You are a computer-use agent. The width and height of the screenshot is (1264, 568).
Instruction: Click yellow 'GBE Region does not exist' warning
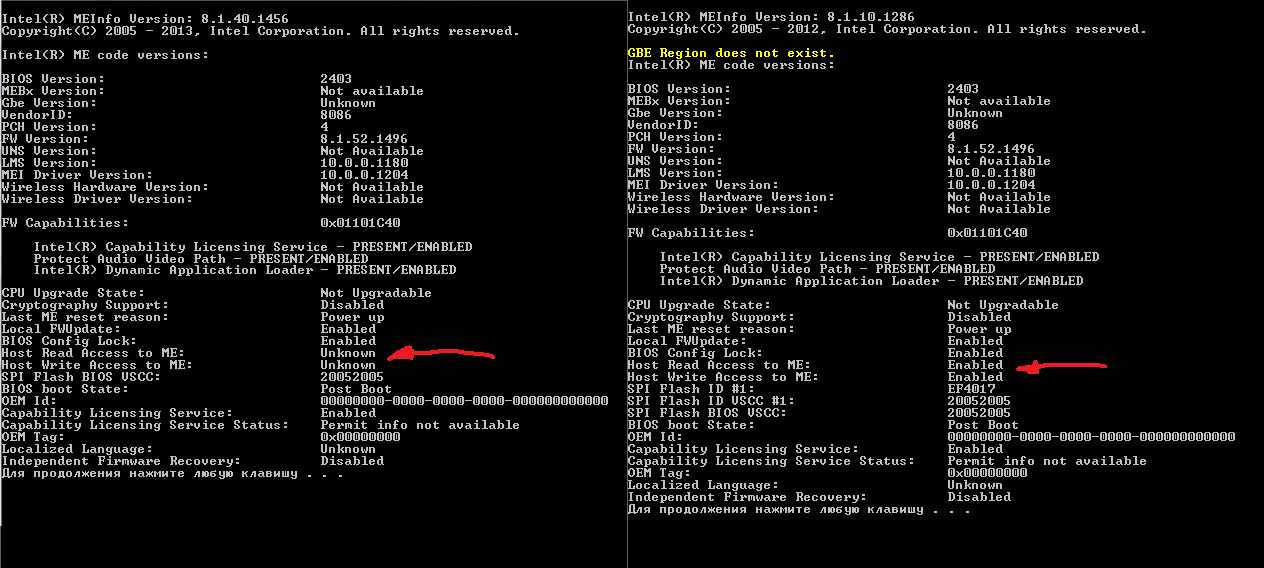pos(731,53)
